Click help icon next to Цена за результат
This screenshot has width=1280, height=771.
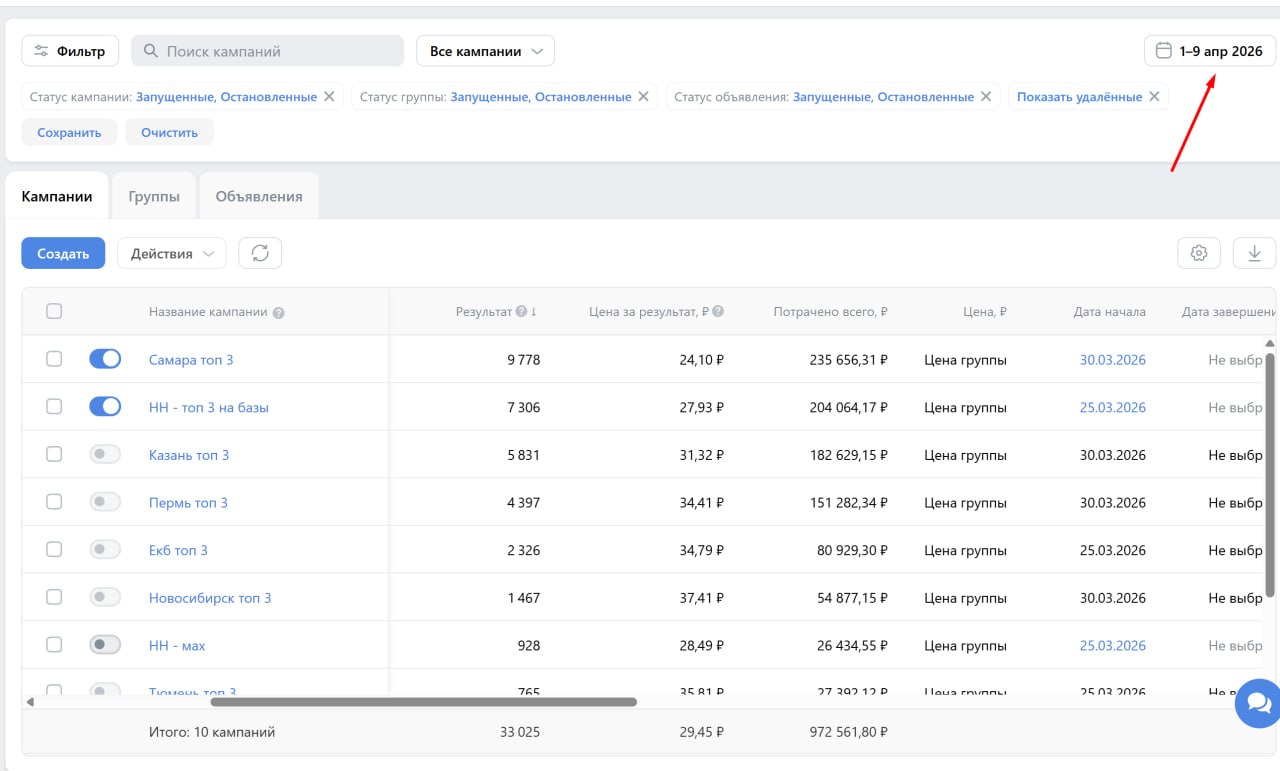[718, 312]
